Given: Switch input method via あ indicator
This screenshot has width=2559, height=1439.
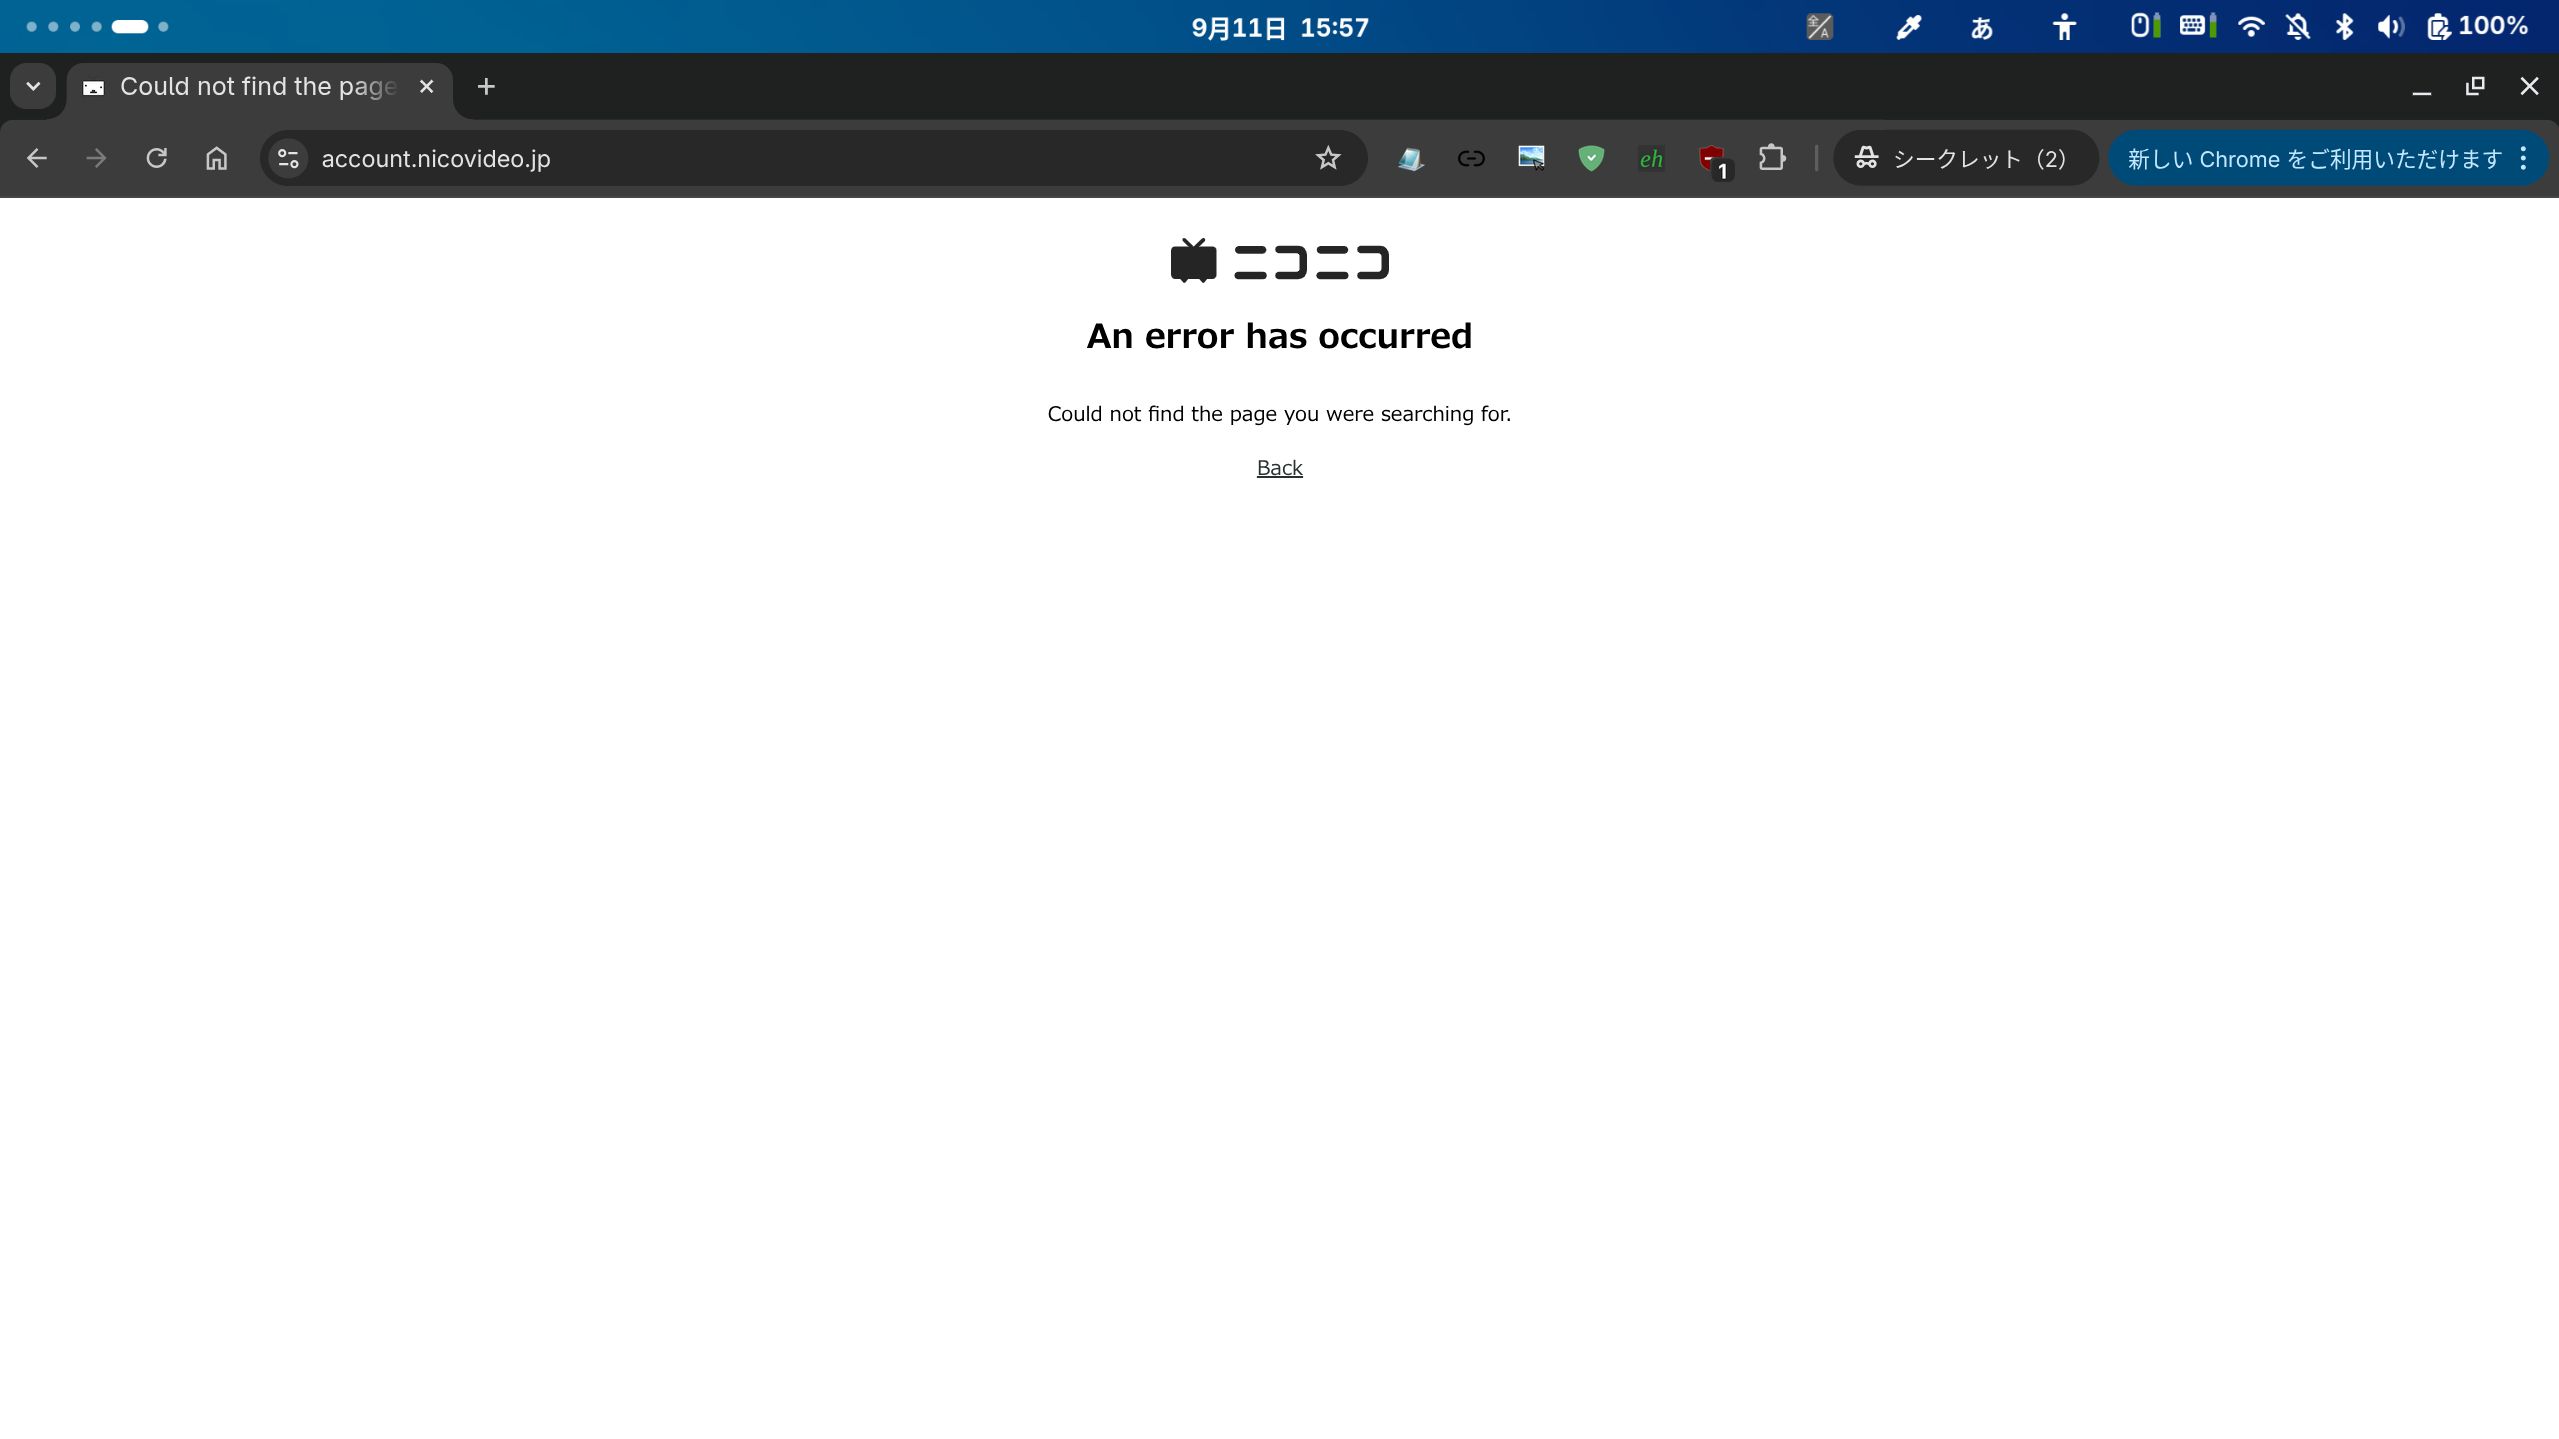Looking at the screenshot, I should tap(1981, 27).
